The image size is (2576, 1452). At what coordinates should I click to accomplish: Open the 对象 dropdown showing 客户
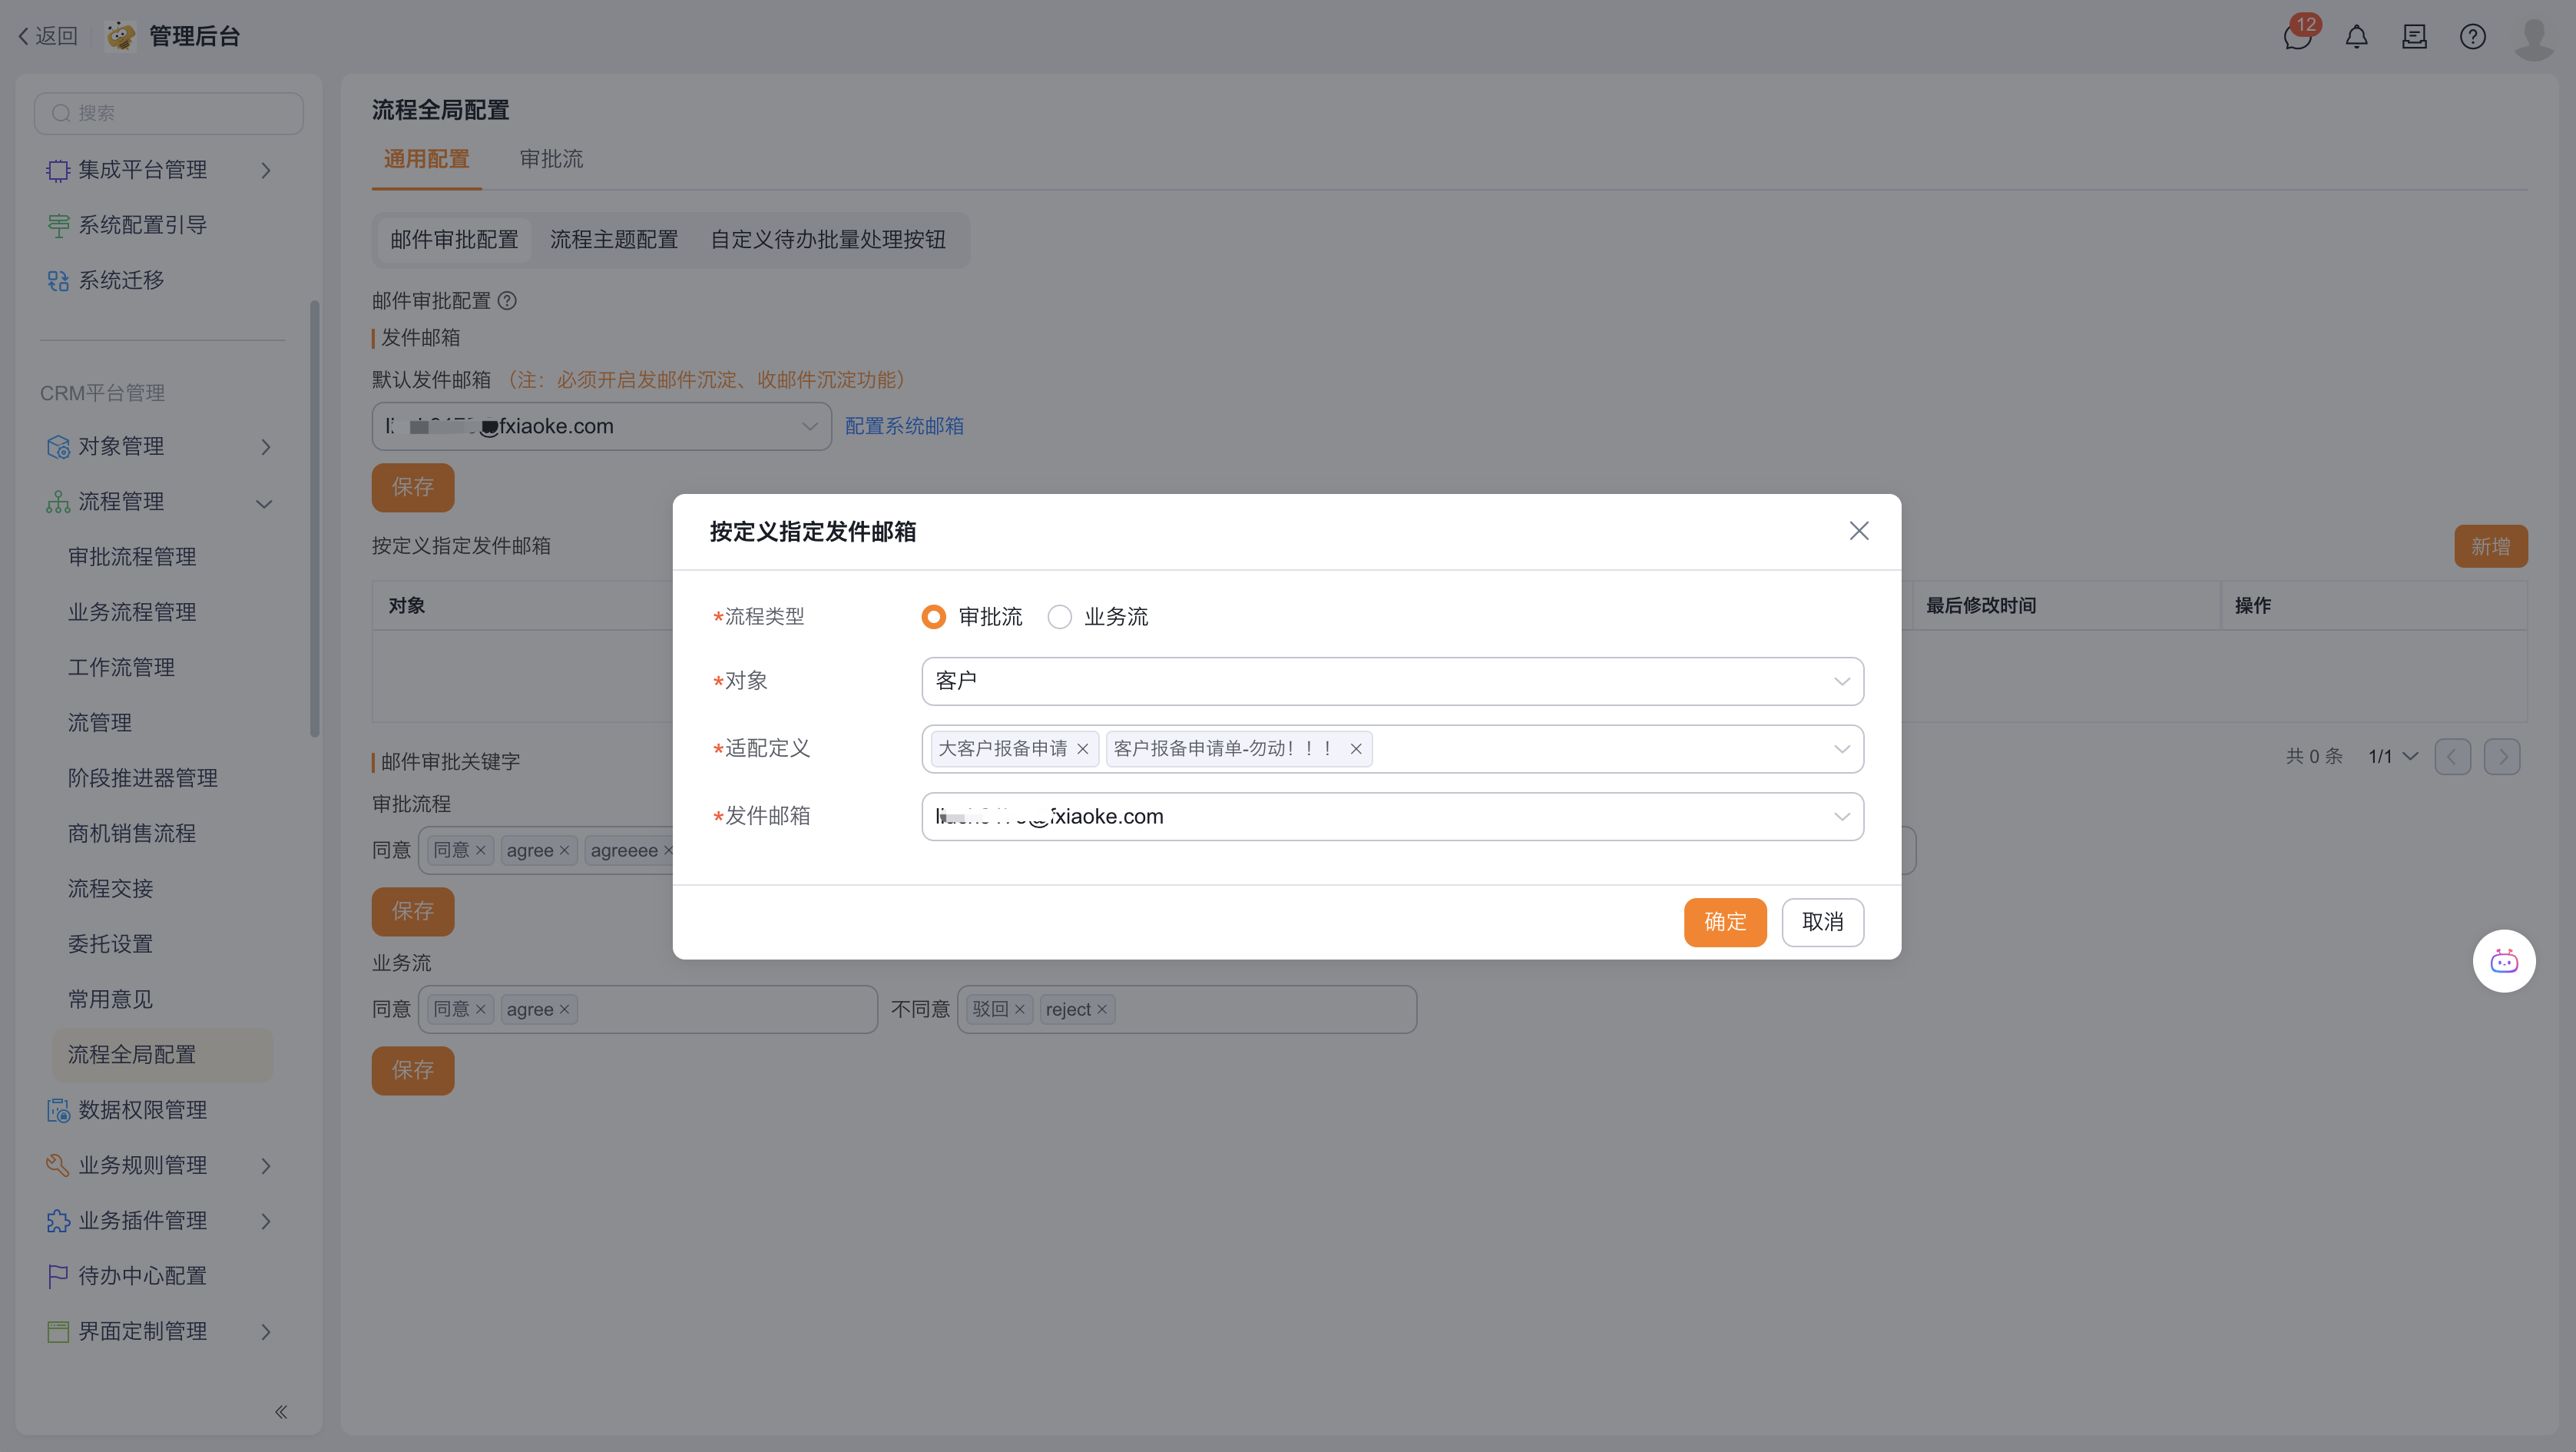(1391, 681)
